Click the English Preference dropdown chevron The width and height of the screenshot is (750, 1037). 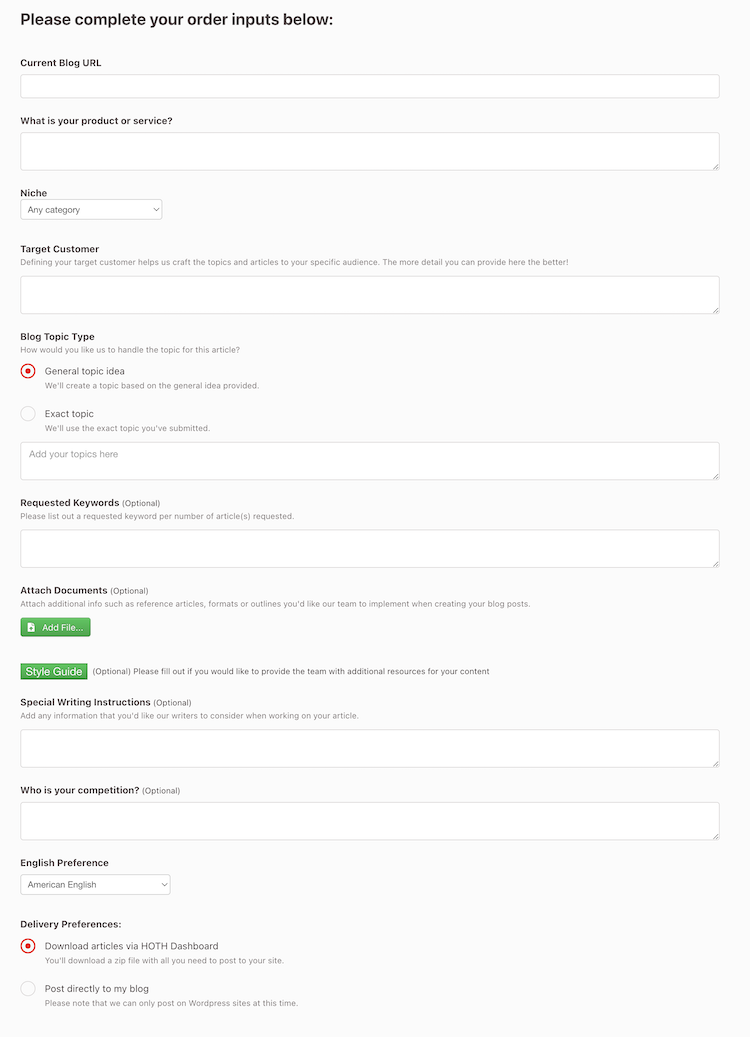point(164,884)
